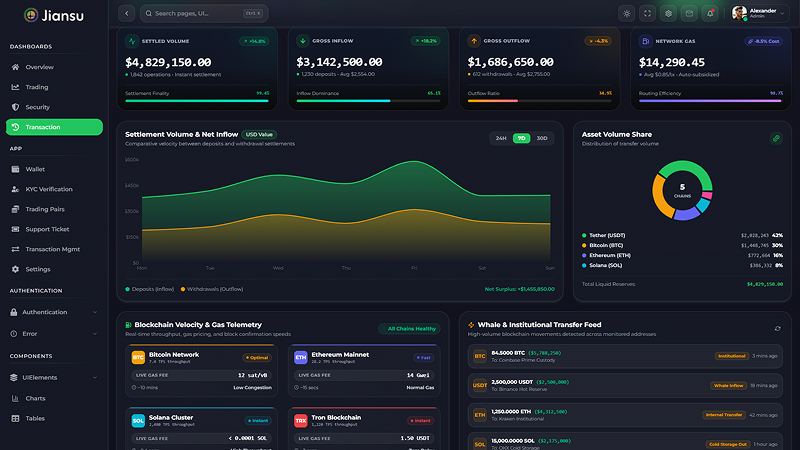Toggle light theme sun icon
800x450 pixels.
627,14
